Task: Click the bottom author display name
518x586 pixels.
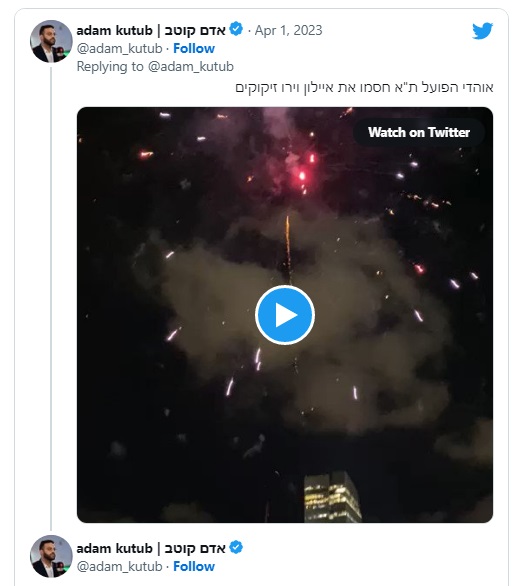Action: [151, 548]
